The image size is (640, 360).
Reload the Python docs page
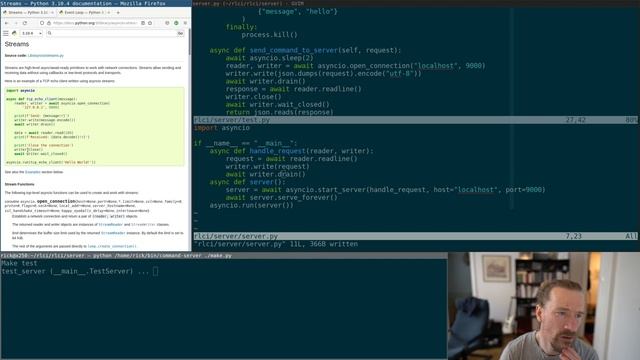point(25,23)
